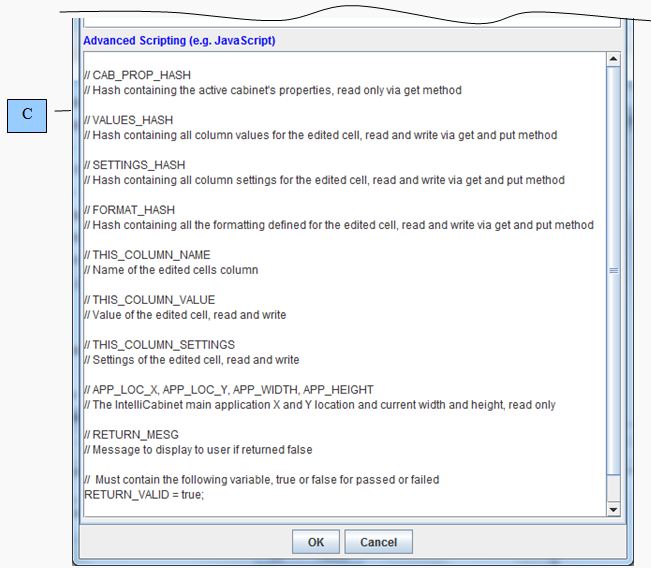Click the vertical scrollbar thumb
Screen dimensions: 651x568
(x=613, y=270)
